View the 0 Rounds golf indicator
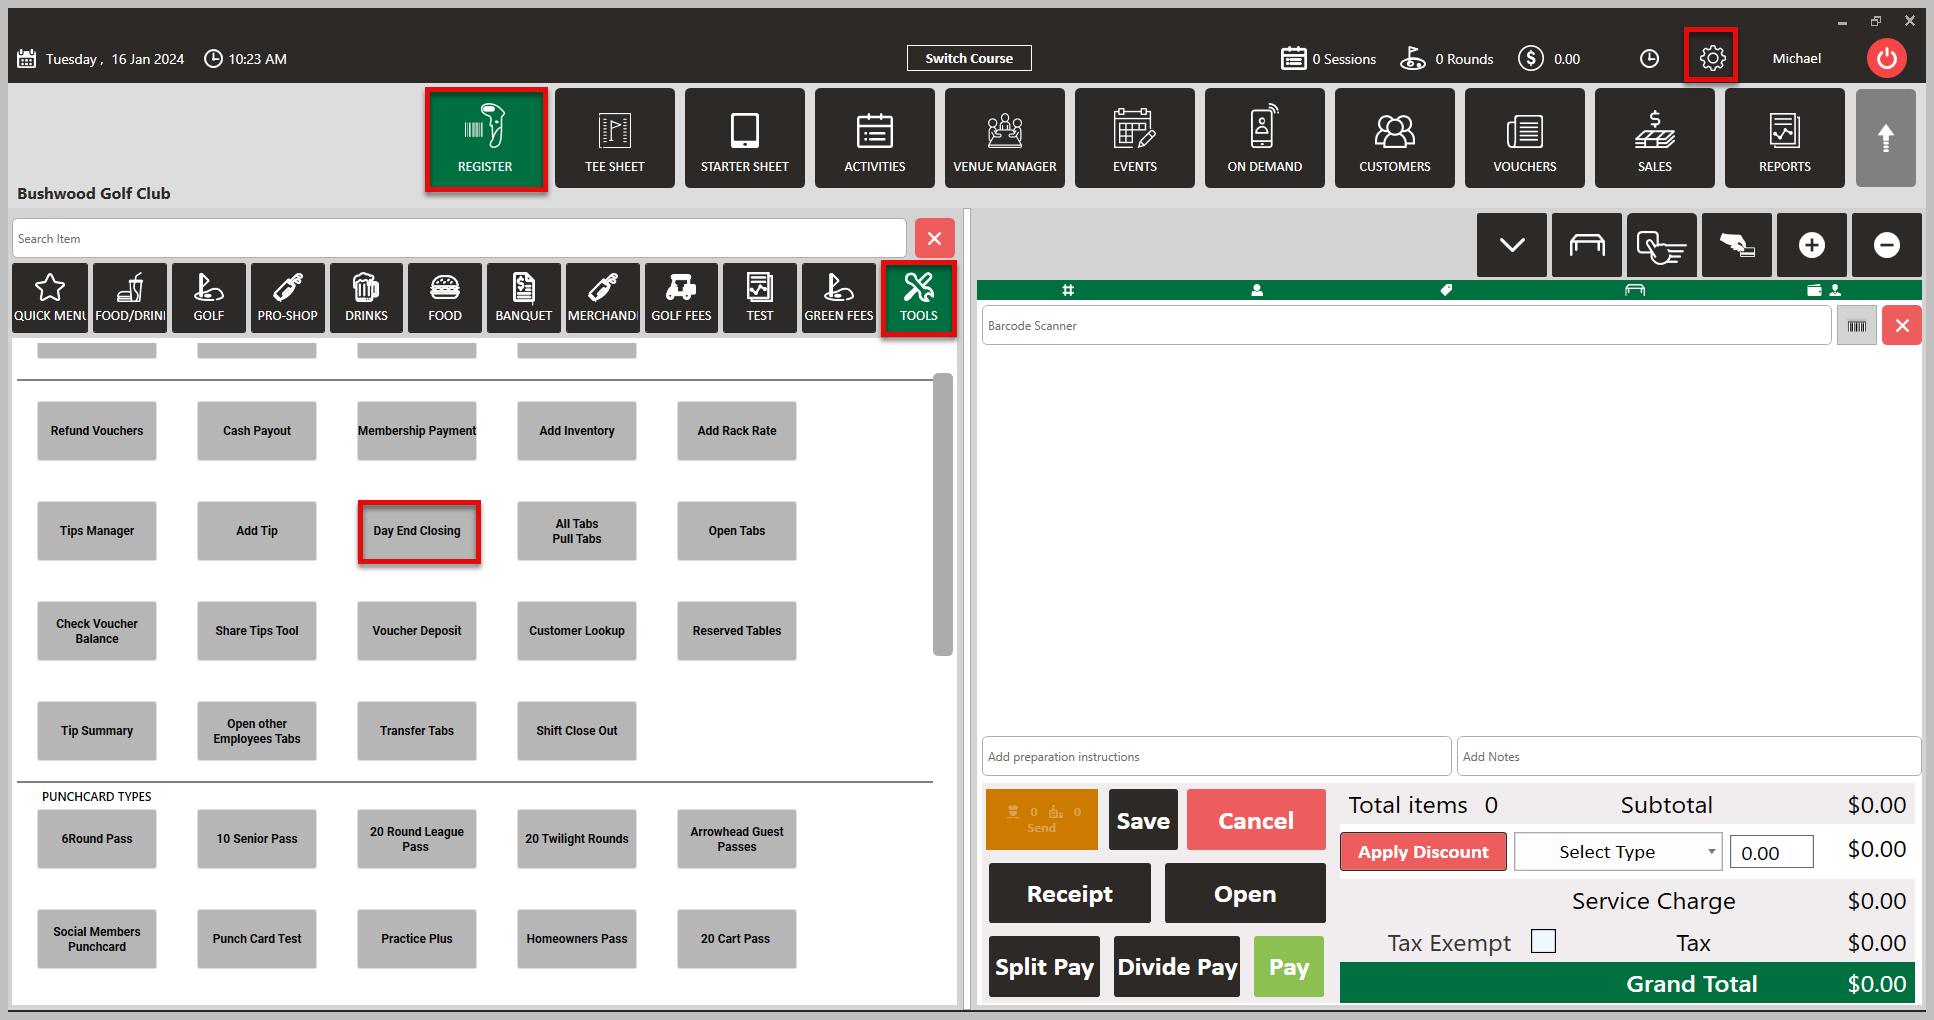The image size is (1934, 1020). tap(1446, 59)
